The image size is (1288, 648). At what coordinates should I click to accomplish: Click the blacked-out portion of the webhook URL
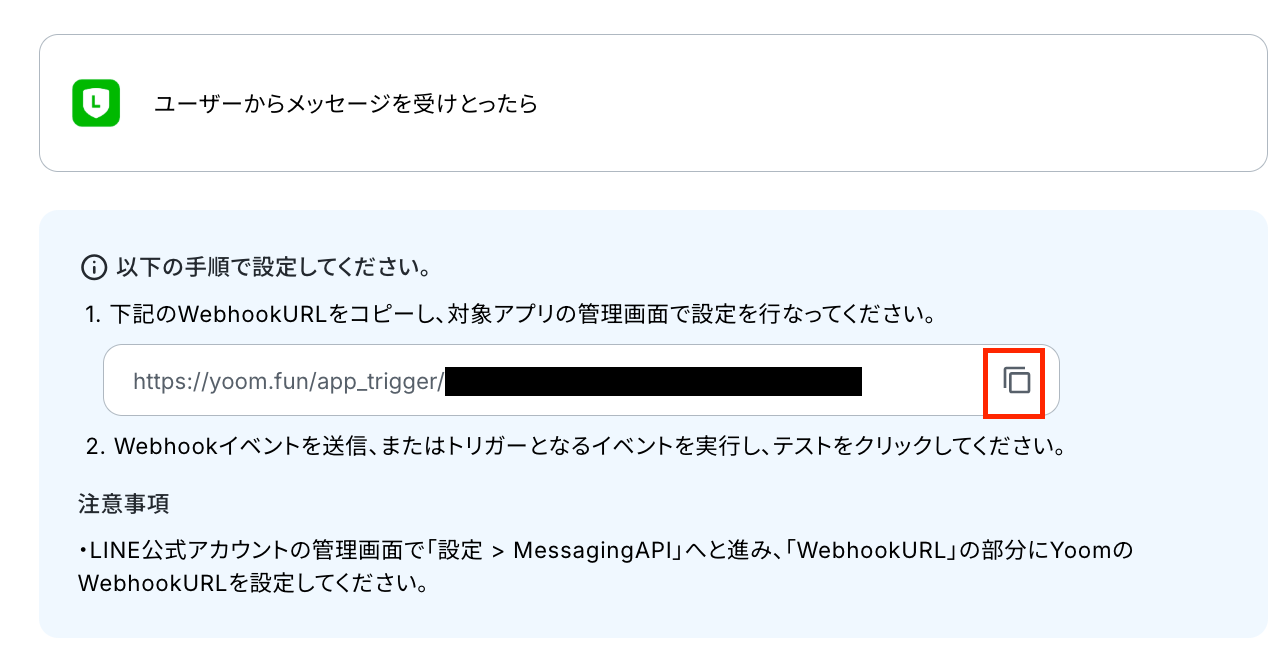click(653, 381)
